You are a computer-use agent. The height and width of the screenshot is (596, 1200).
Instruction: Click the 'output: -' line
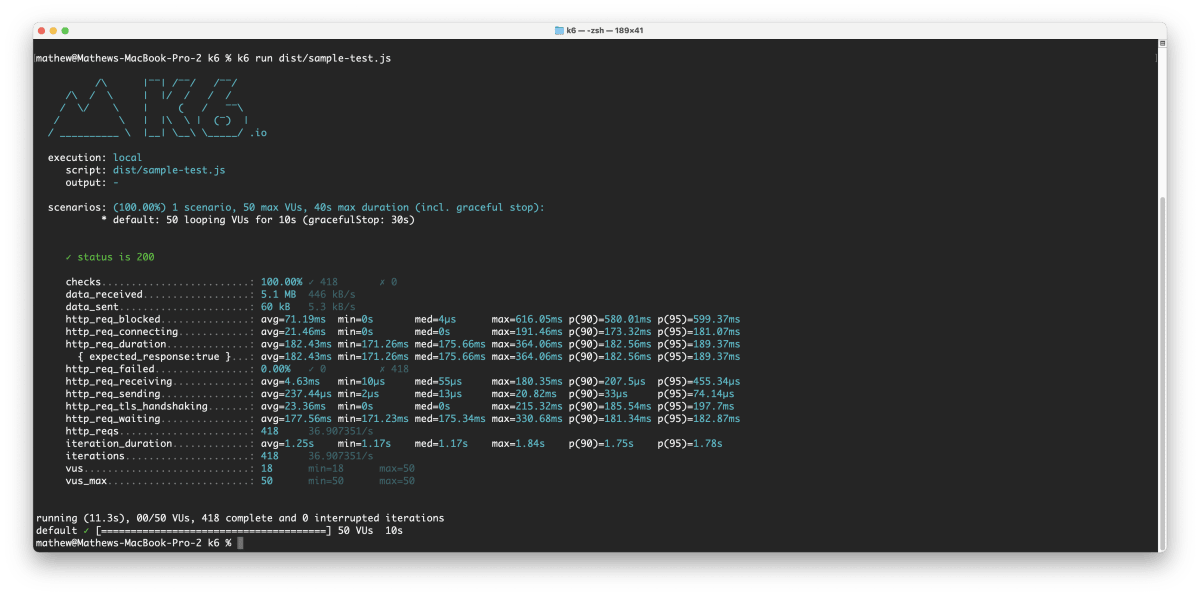click(92, 183)
